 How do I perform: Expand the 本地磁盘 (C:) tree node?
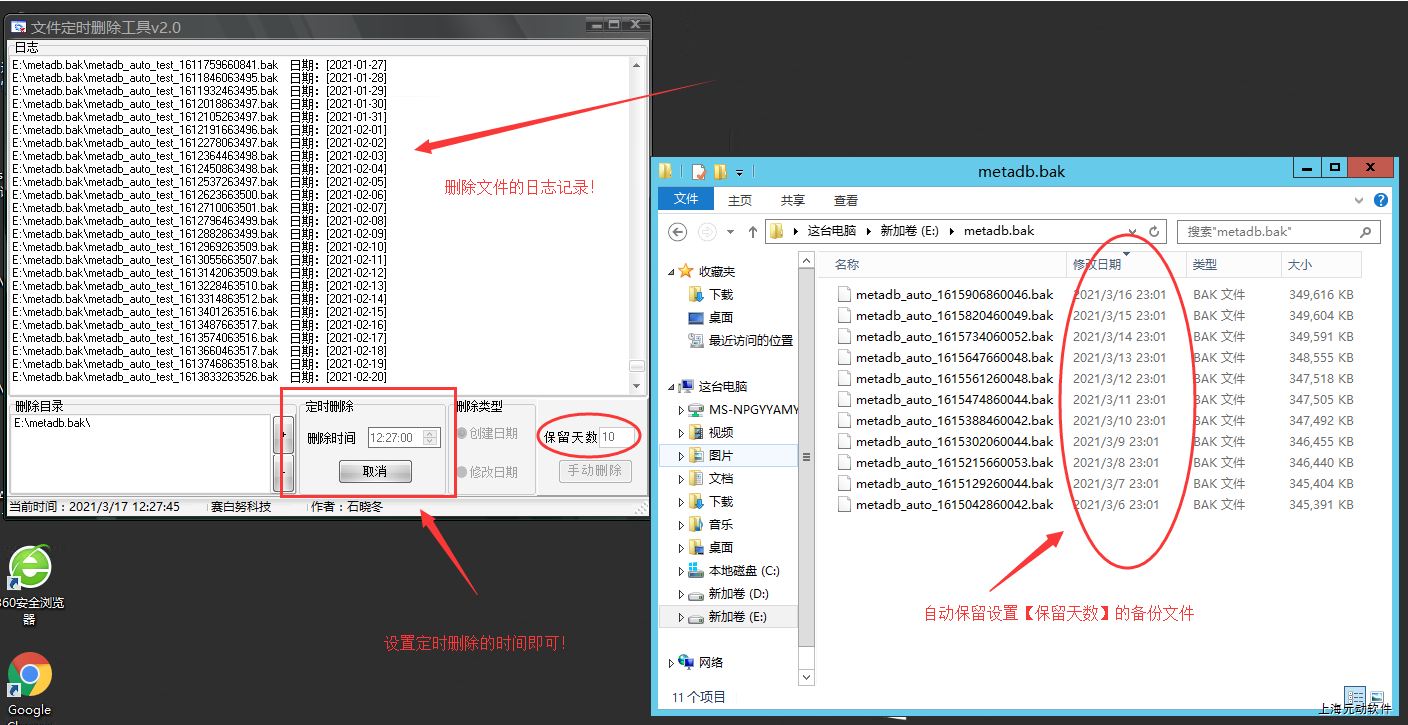point(681,572)
